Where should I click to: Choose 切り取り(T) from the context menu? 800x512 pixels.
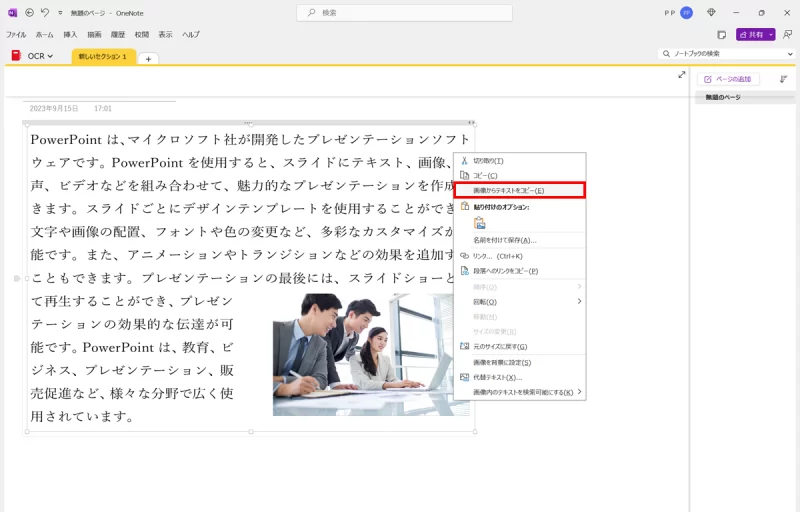519,161
